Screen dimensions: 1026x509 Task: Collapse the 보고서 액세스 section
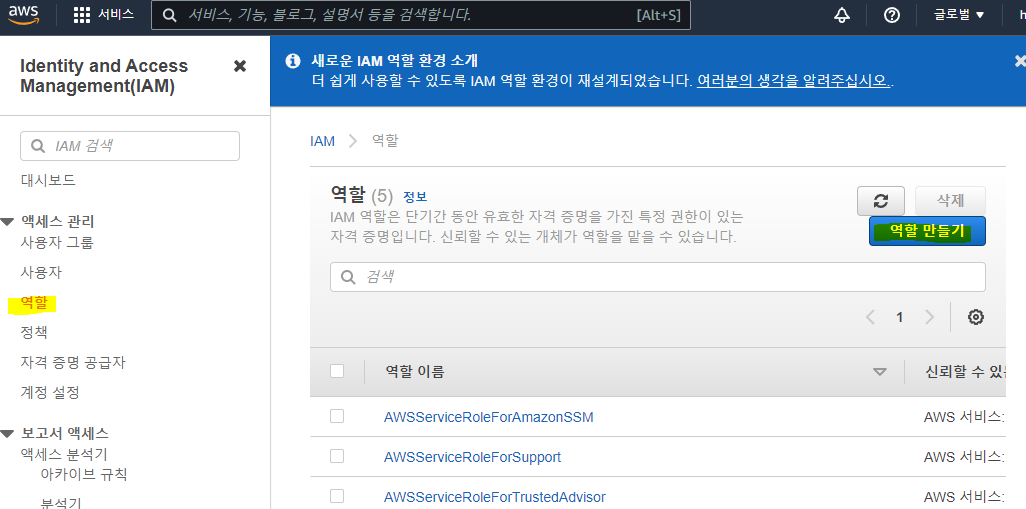[7, 433]
